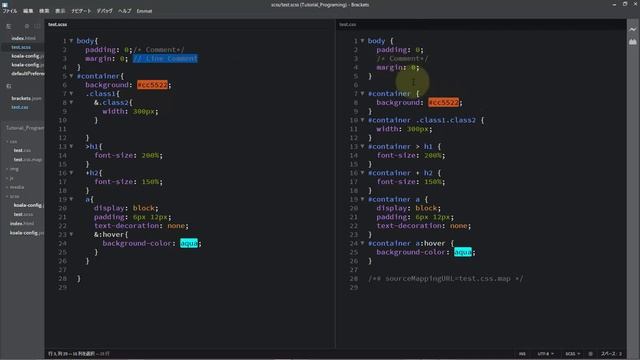Click working files sort icon in sidebar

[9, 26]
